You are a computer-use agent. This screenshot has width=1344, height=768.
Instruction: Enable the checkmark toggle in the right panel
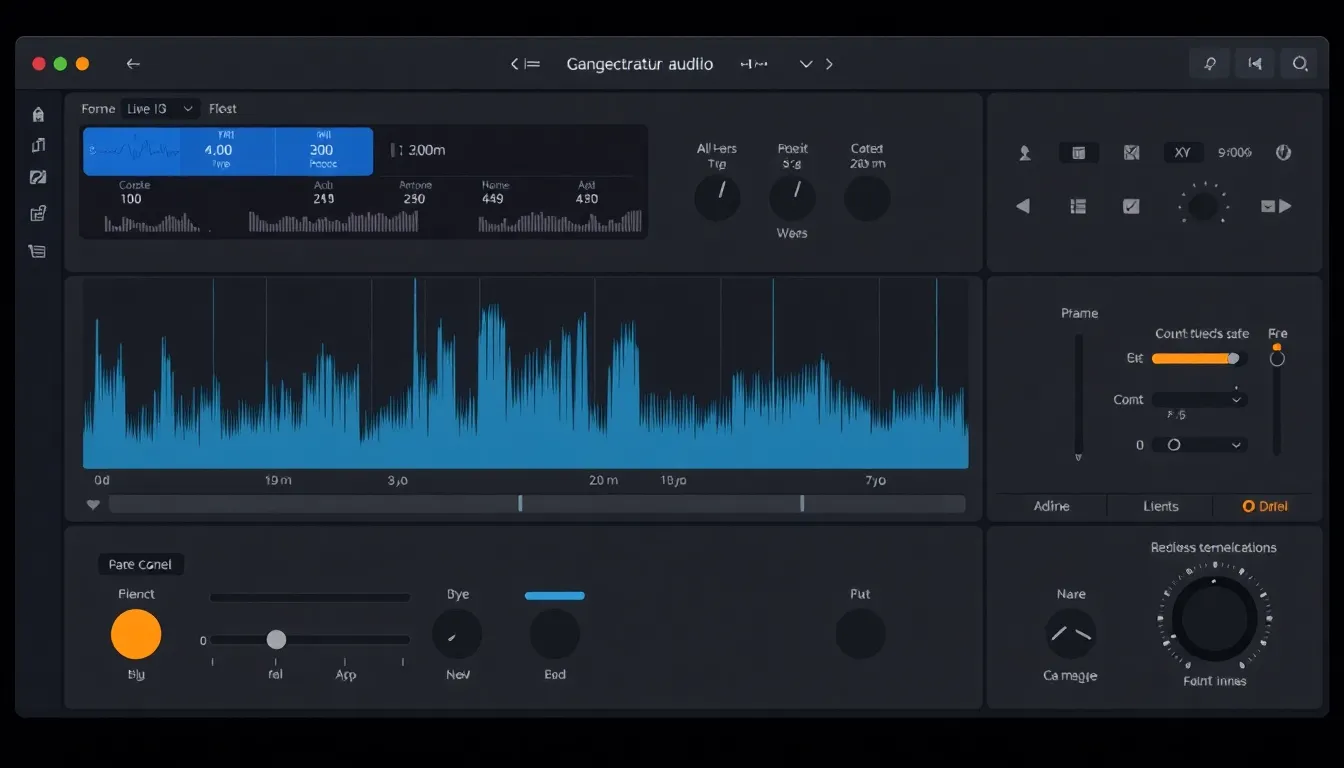coord(1131,206)
